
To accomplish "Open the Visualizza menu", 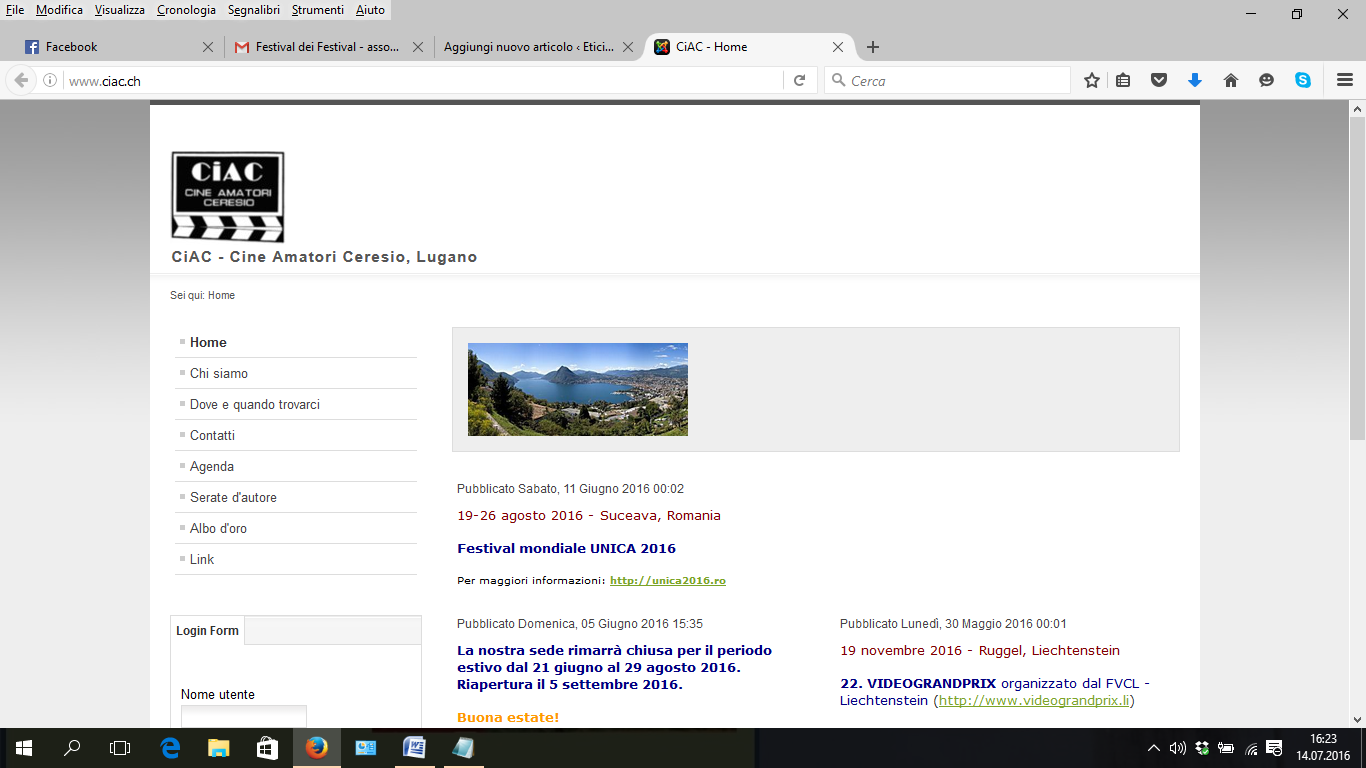I will (120, 10).
